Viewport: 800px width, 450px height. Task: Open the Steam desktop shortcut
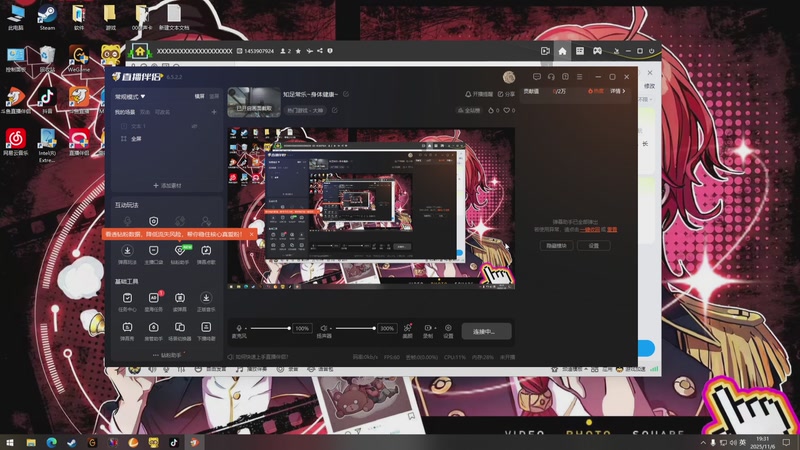(x=47, y=17)
